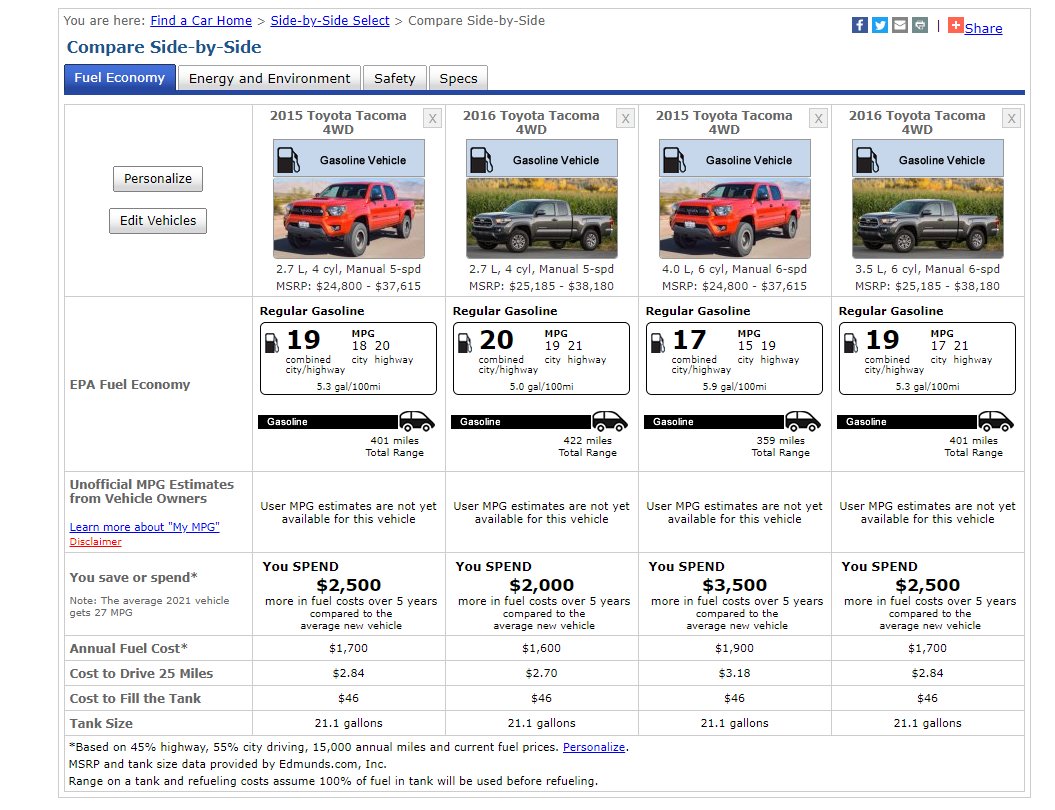Remove 2015 Tacoma 2.7 L vehicle
Screen dimensions: 1055x810
coord(433,119)
